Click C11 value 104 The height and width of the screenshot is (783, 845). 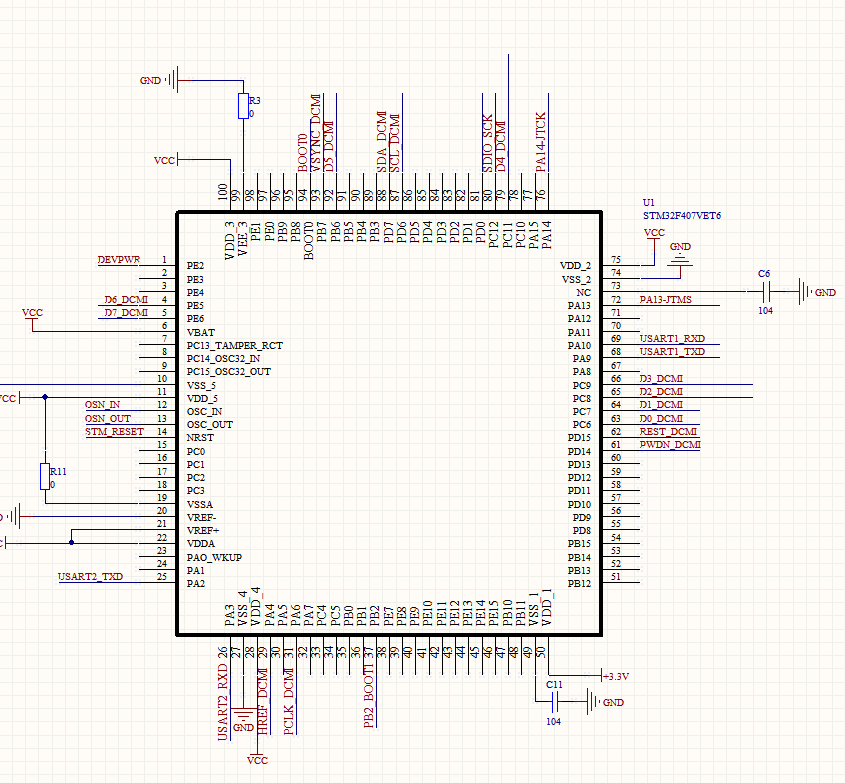pos(553,722)
